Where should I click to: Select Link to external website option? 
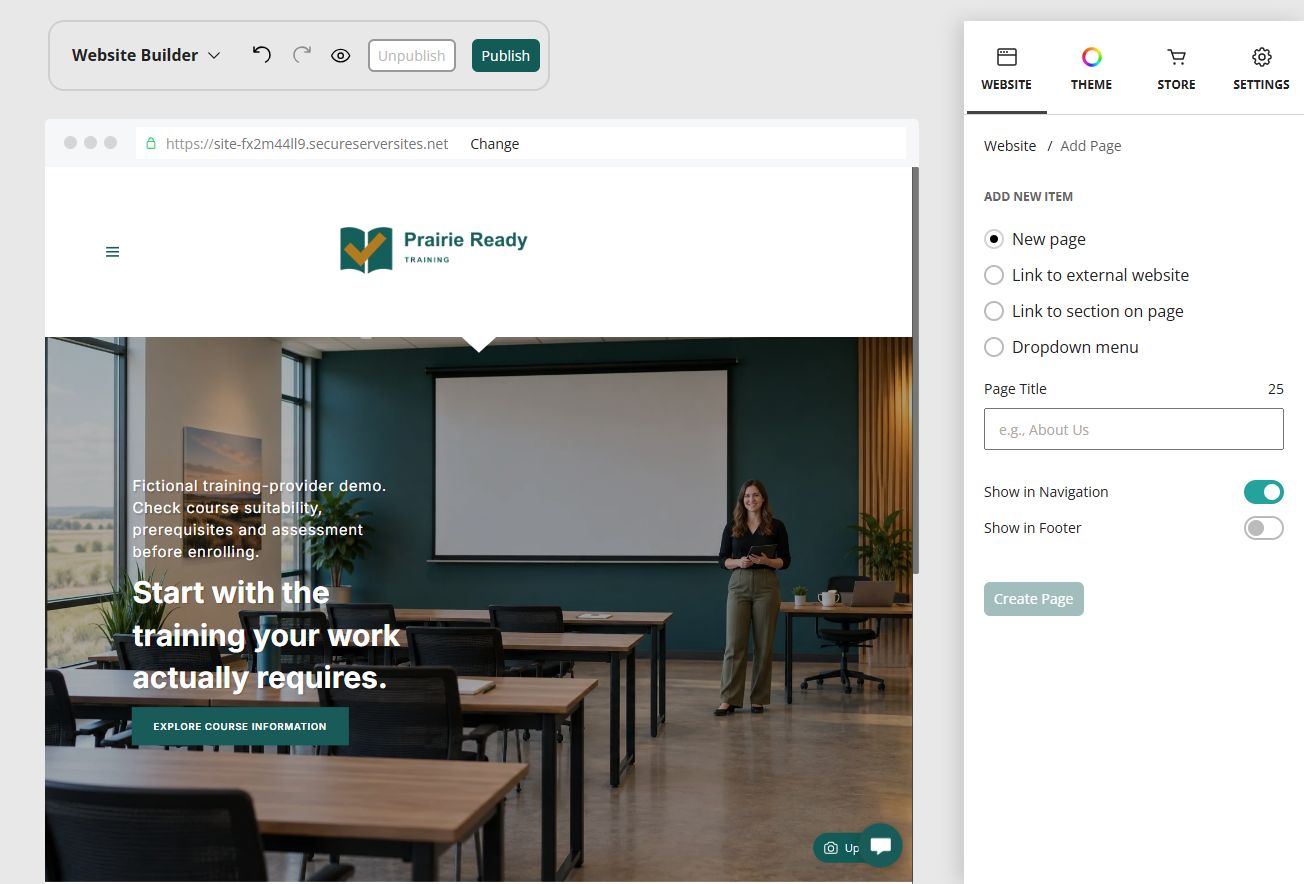(x=994, y=275)
